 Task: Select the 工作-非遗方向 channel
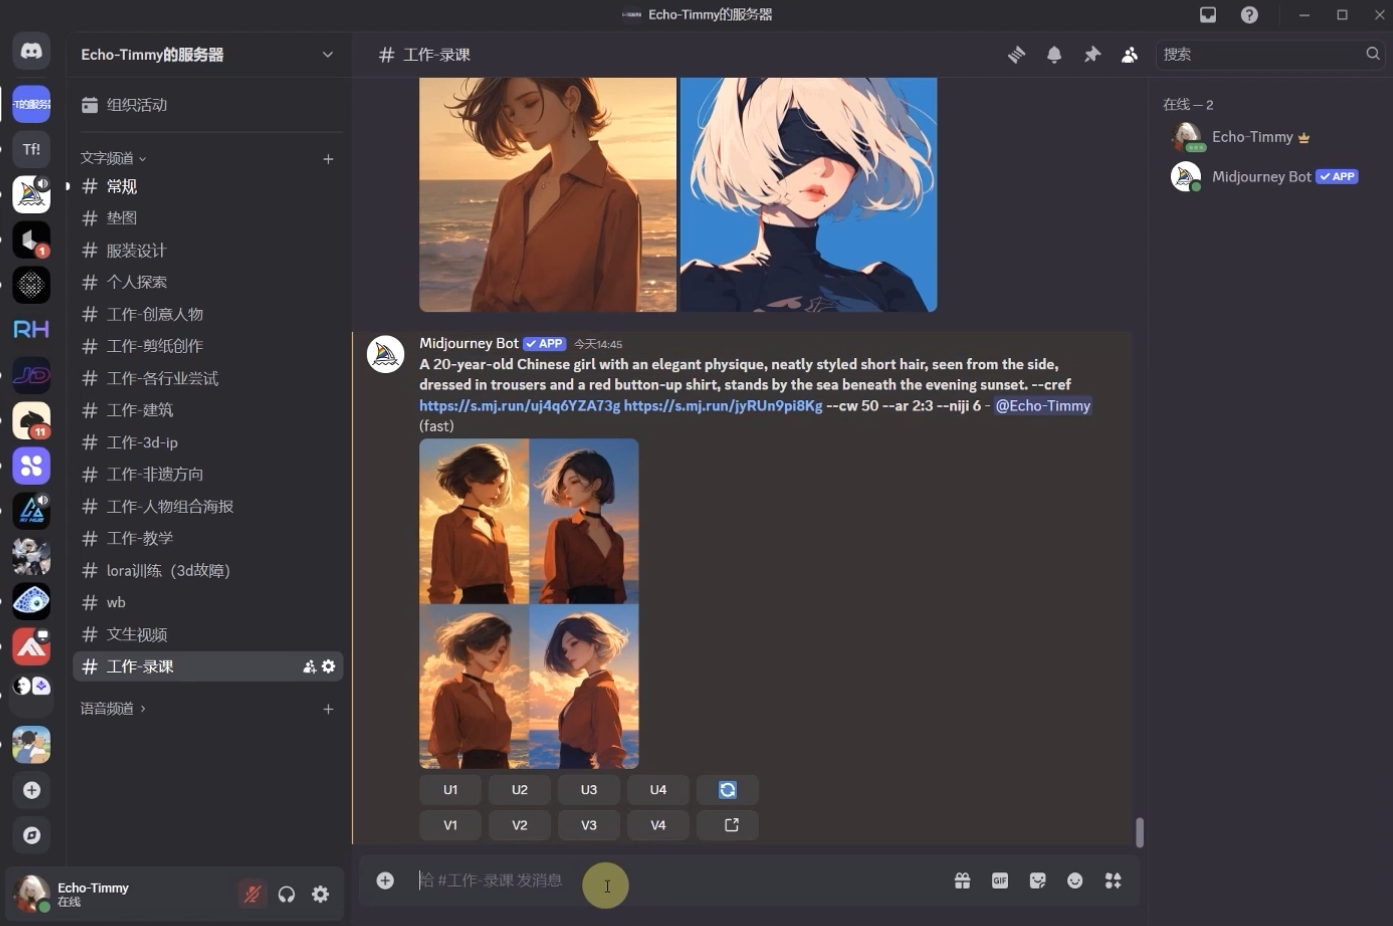coord(208,474)
